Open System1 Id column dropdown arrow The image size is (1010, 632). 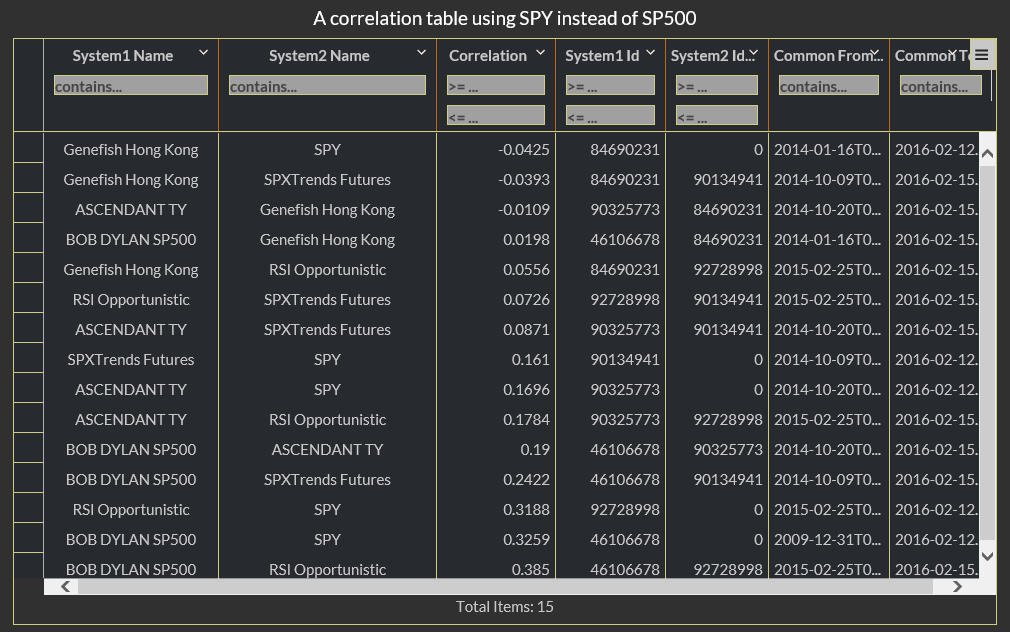[651, 52]
